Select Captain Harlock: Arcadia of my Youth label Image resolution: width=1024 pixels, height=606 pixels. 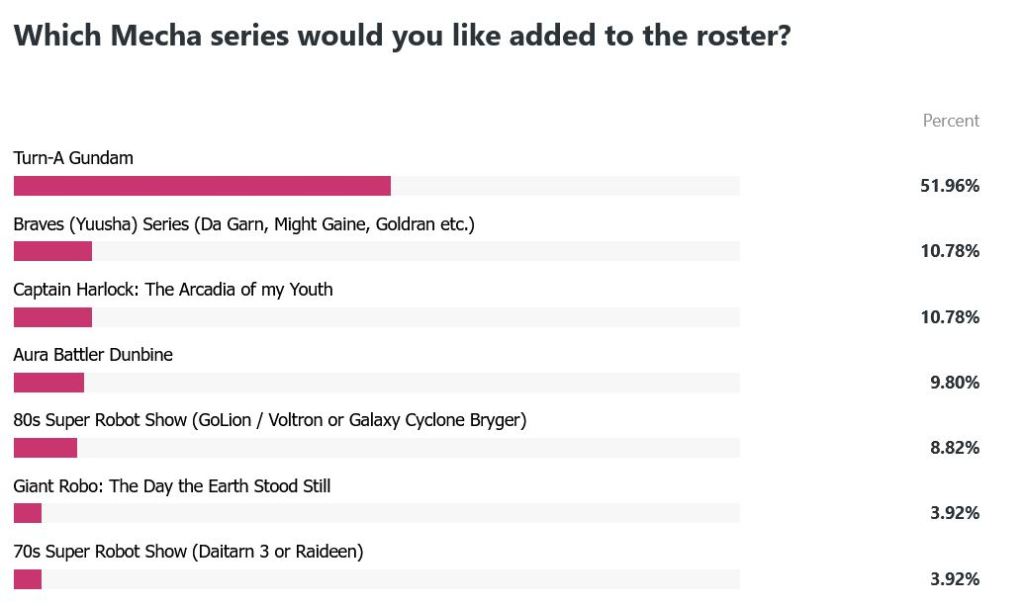pos(173,289)
